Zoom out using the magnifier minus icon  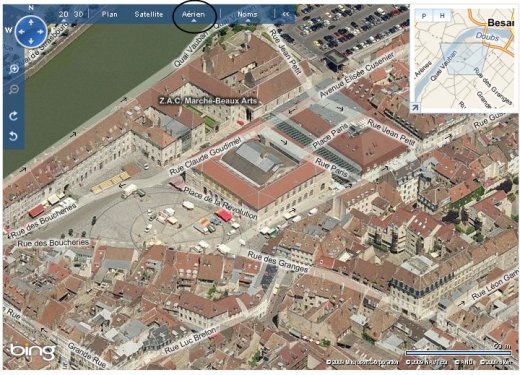tap(14, 89)
